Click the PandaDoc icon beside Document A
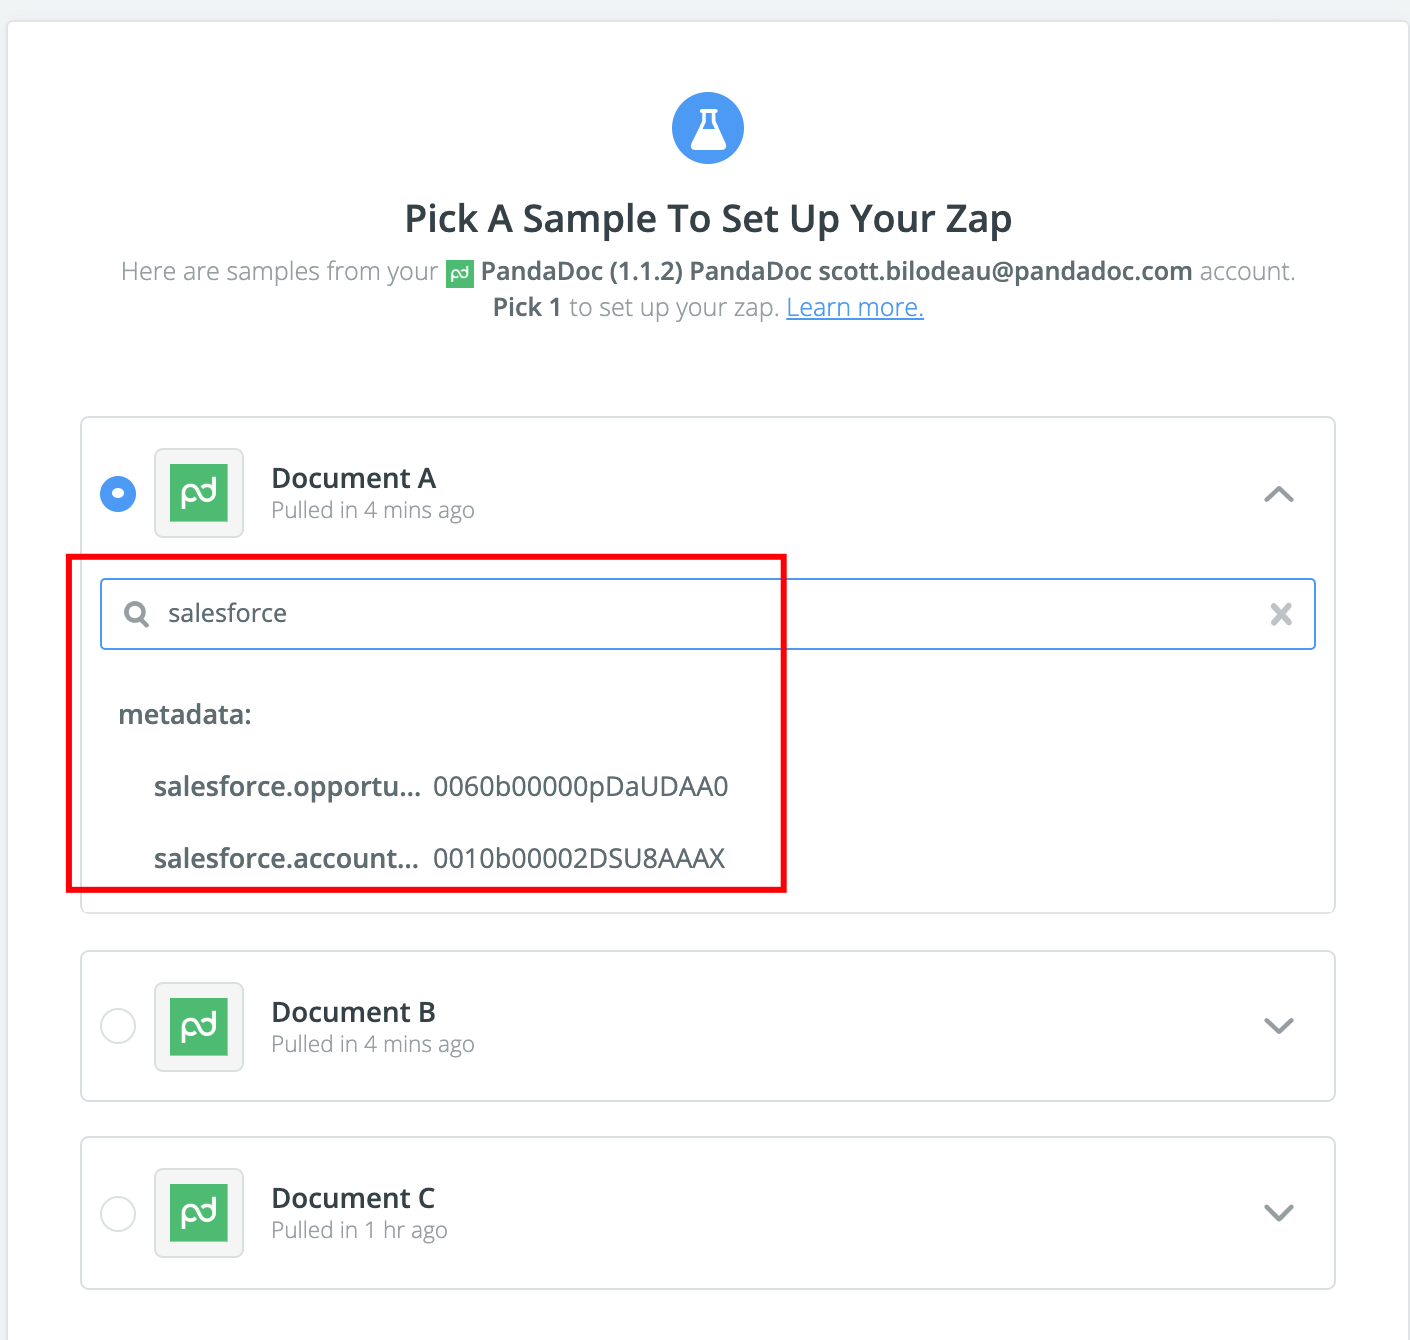Image resolution: width=1410 pixels, height=1340 pixels. click(199, 493)
